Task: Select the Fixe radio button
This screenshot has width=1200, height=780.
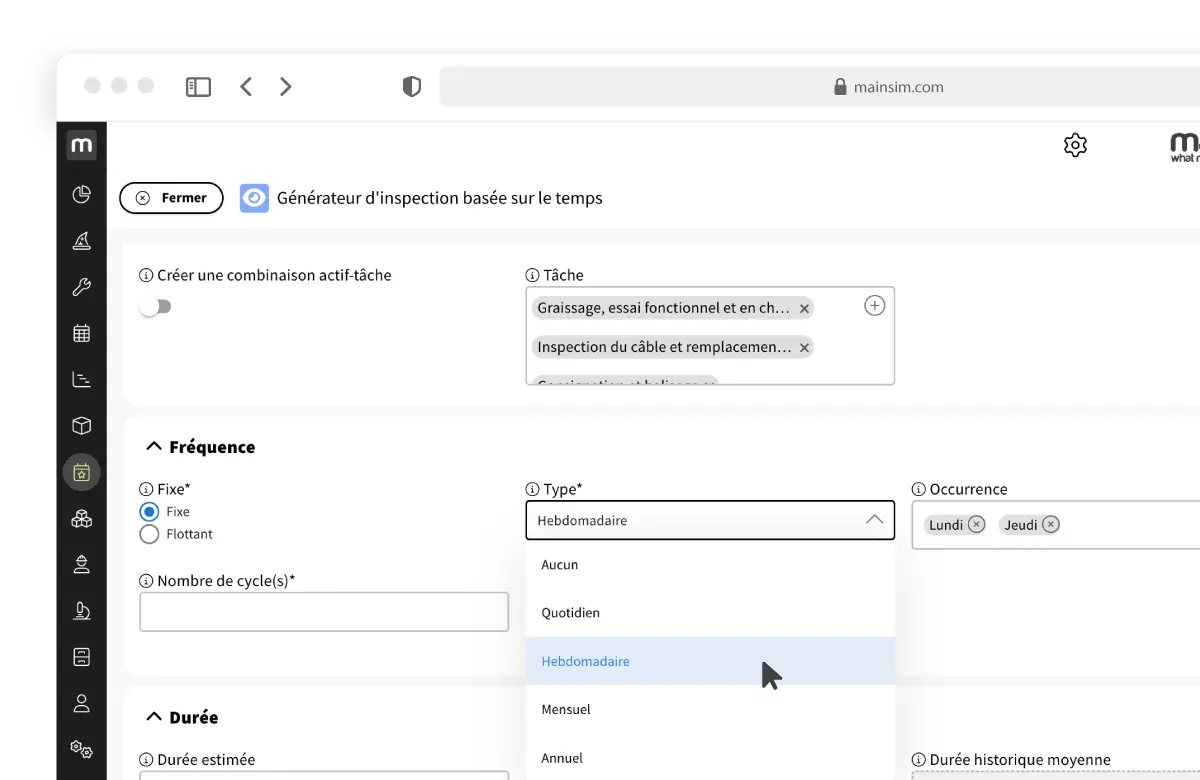Action: point(149,511)
